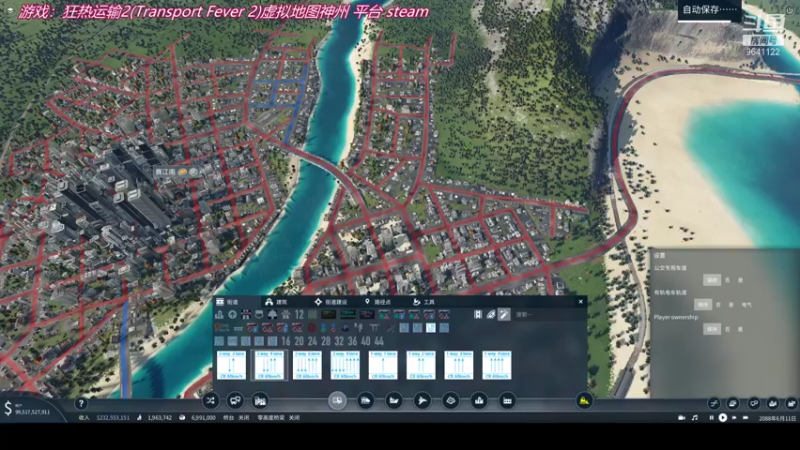Close the road construction panel

point(581,302)
